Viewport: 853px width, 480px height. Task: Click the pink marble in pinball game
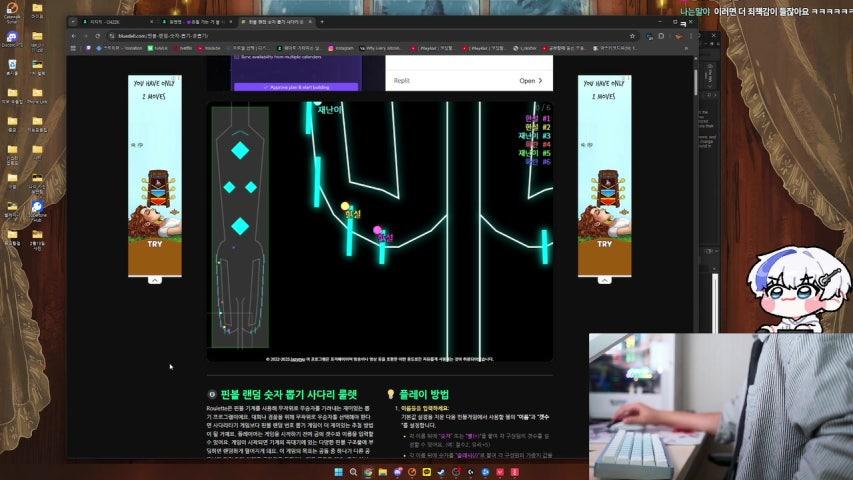coord(378,230)
